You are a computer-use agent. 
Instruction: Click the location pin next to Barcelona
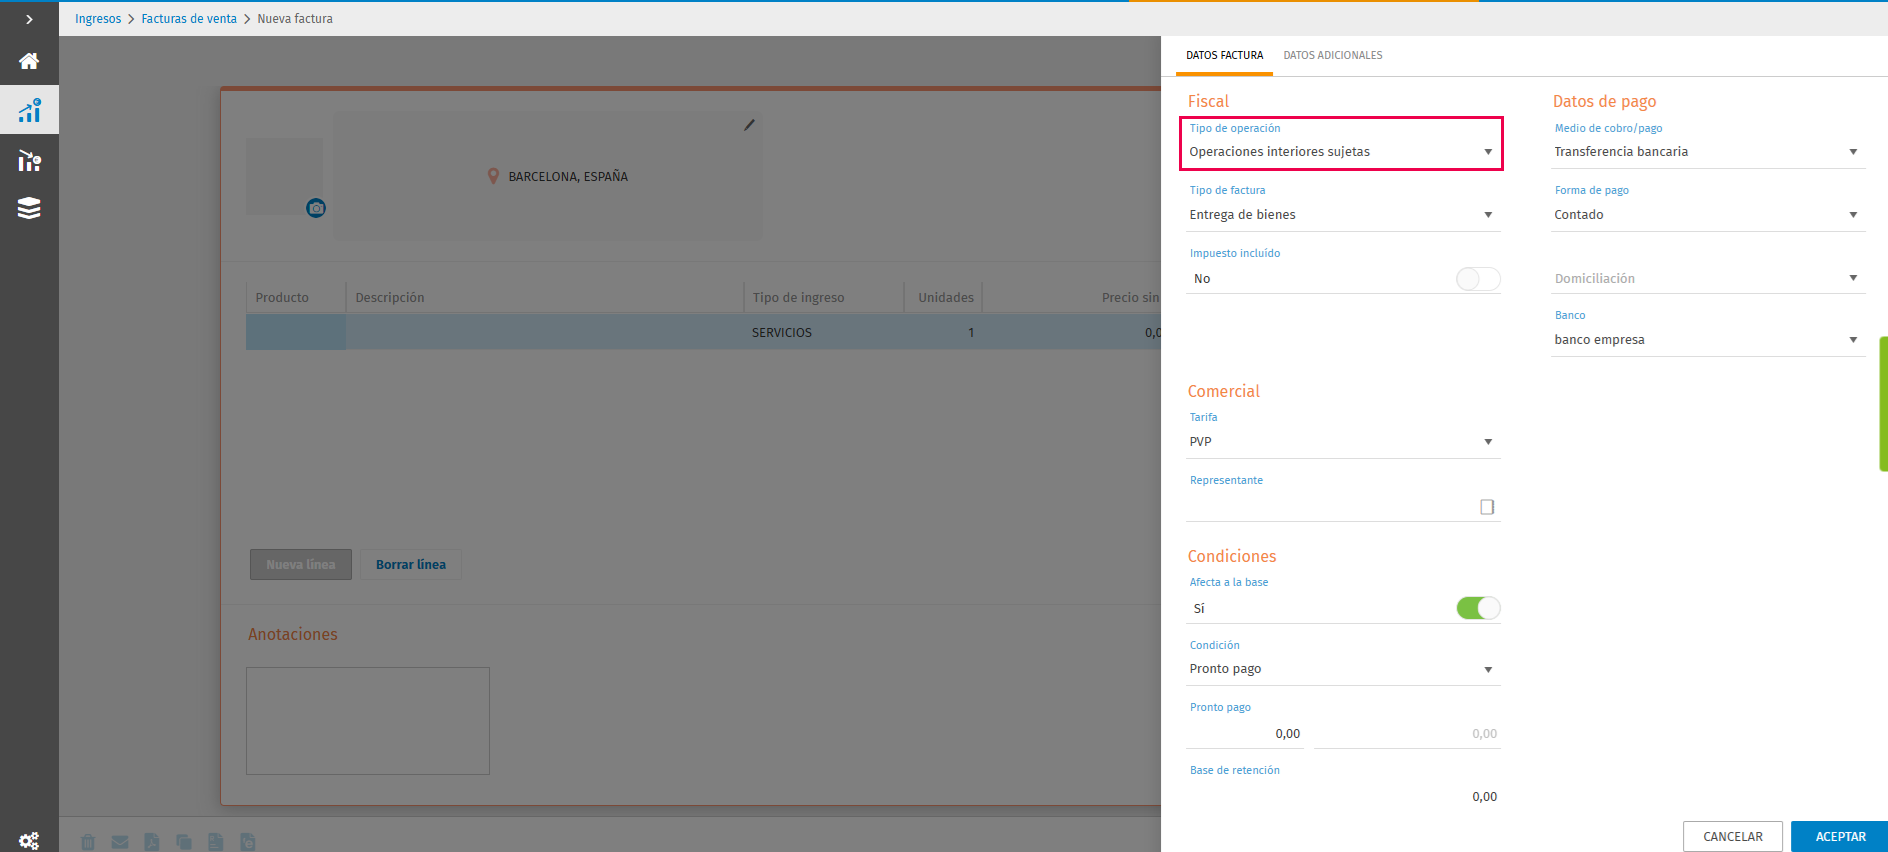pyautogui.click(x=493, y=176)
